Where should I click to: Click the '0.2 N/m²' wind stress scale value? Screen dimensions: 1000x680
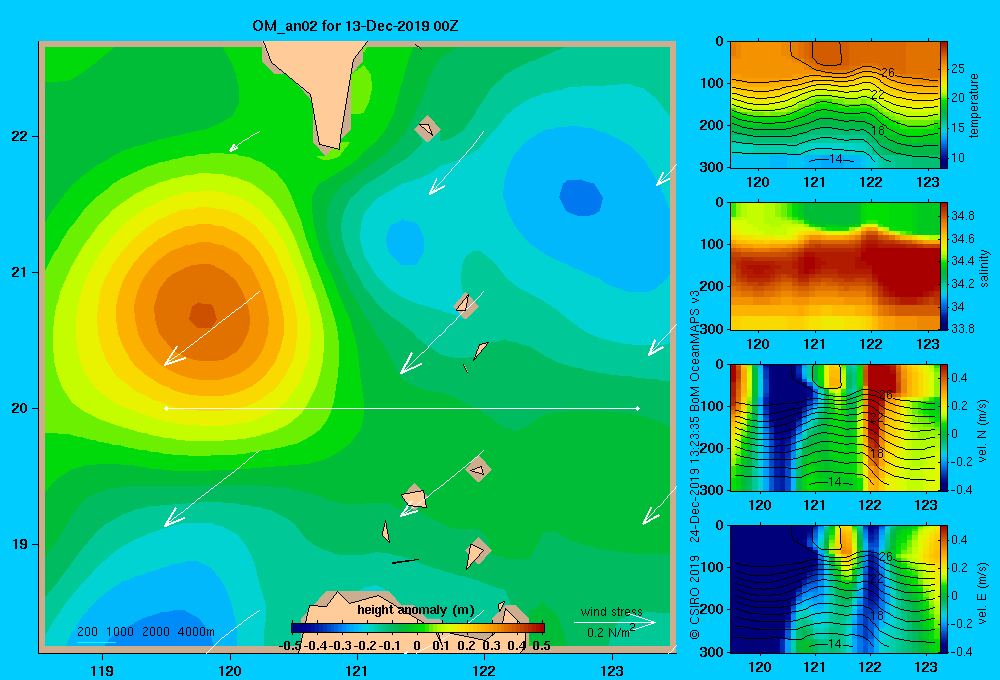click(611, 632)
